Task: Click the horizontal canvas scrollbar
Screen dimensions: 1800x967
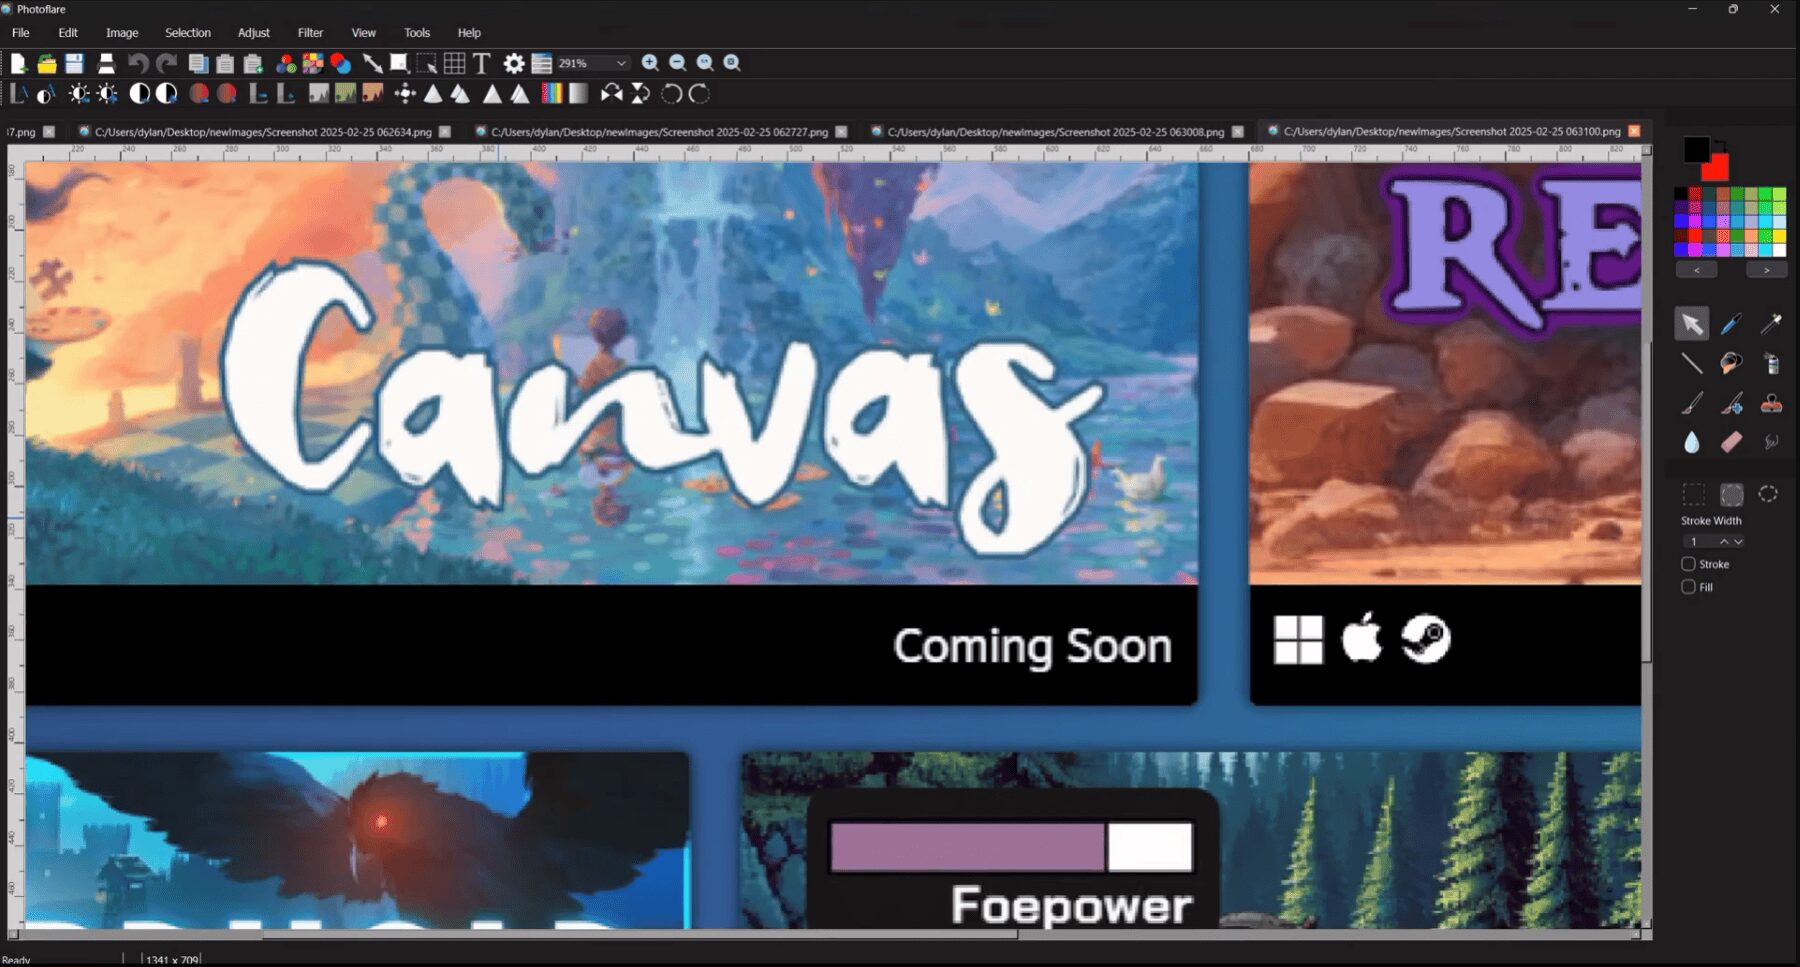Action: point(640,935)
